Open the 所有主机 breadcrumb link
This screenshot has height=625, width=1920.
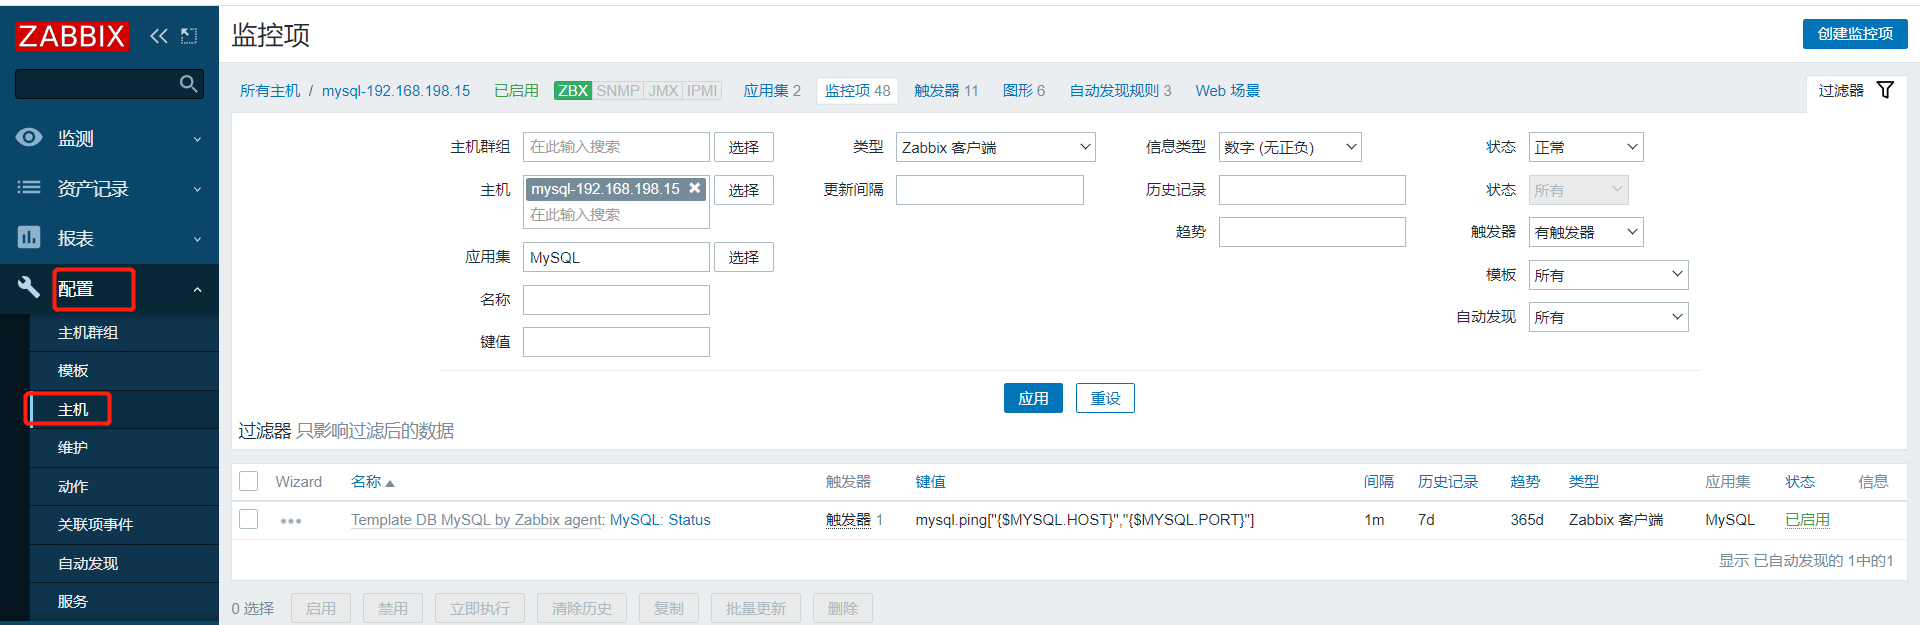270,91
